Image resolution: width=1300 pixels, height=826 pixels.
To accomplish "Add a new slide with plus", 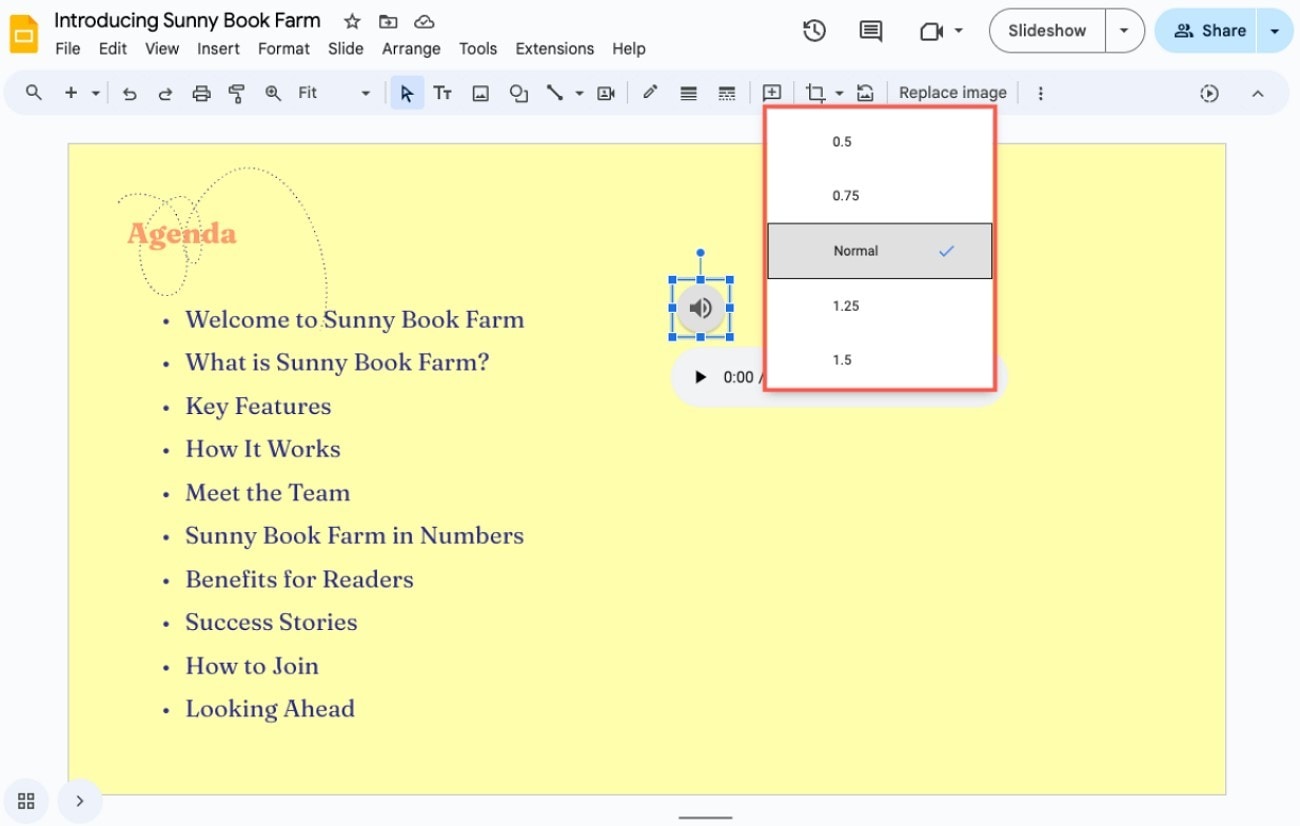I will pyautogui.click(x=71, y=93).
